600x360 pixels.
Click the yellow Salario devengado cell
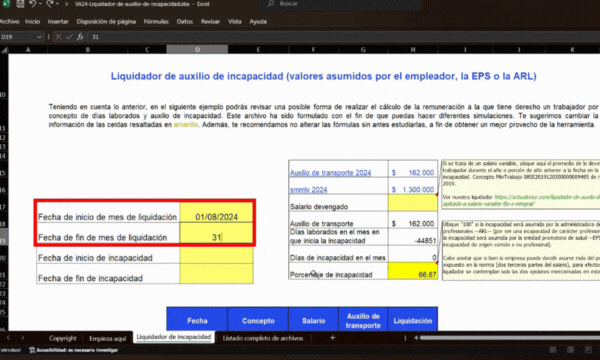412,203
